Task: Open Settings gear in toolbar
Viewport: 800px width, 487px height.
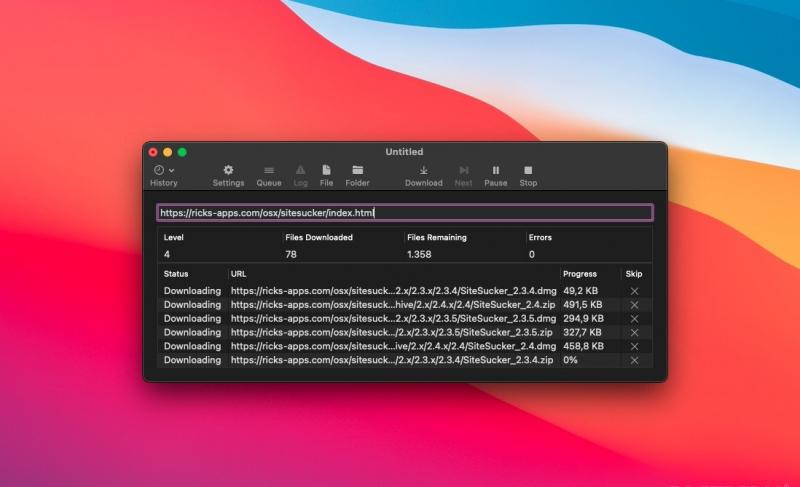Action: [x=228, y=170]
